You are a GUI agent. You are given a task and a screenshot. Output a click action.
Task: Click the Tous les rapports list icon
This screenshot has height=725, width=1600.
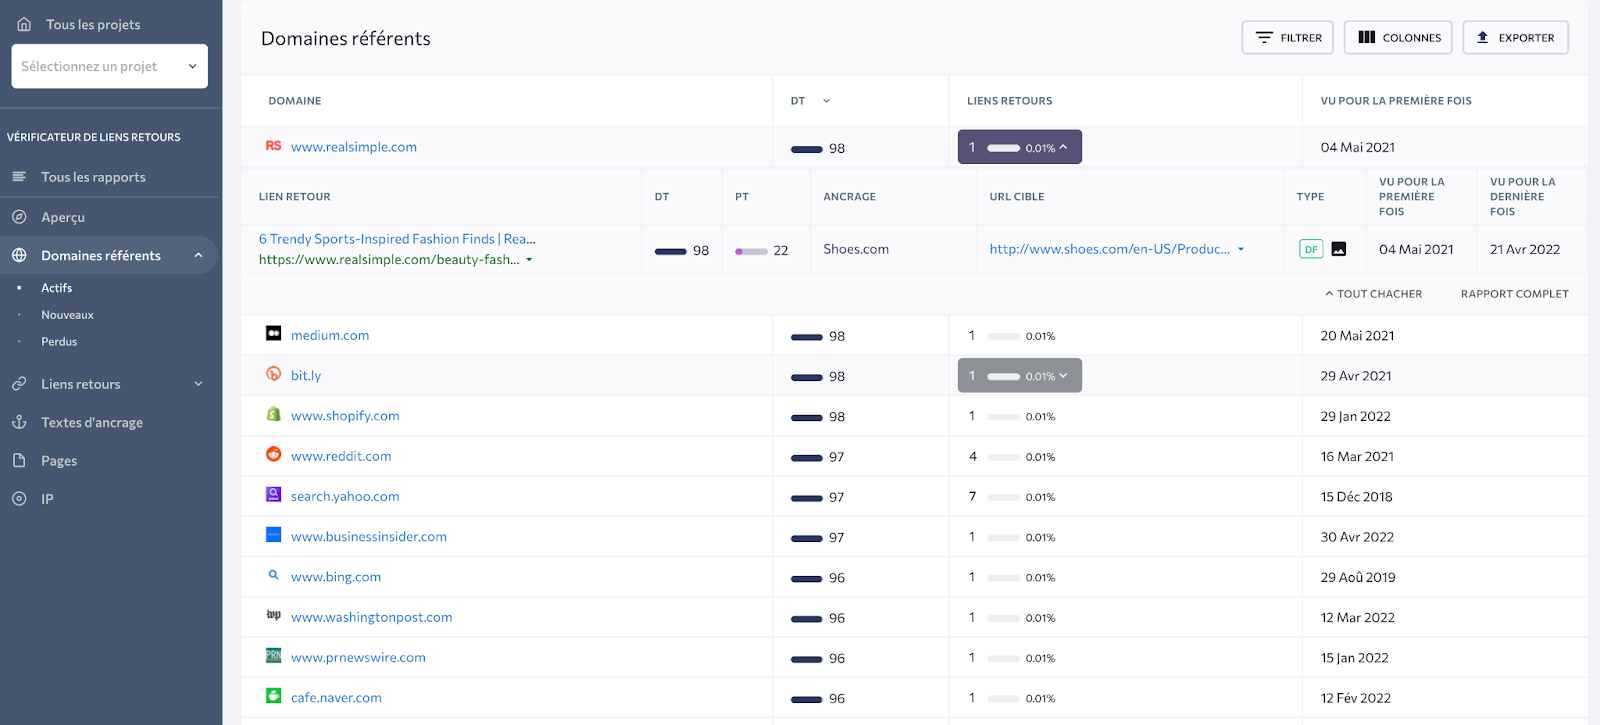tap(19, 177)
